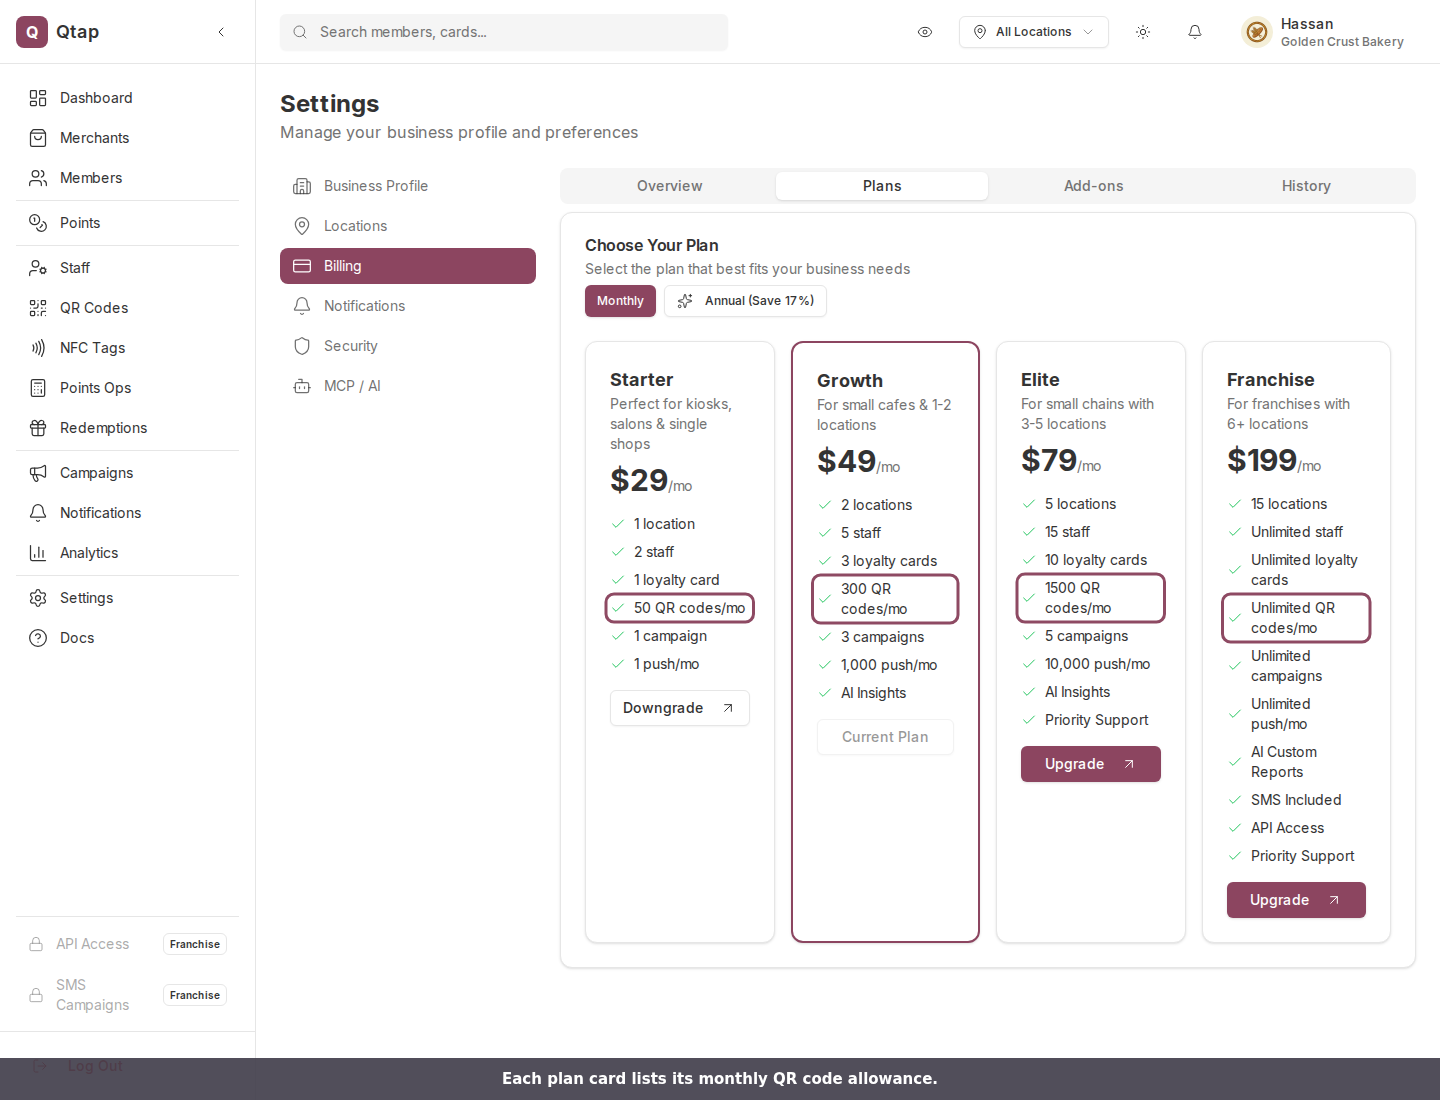Click the Points coins icon
The image size is (1440, 1100).
[38, 223]
